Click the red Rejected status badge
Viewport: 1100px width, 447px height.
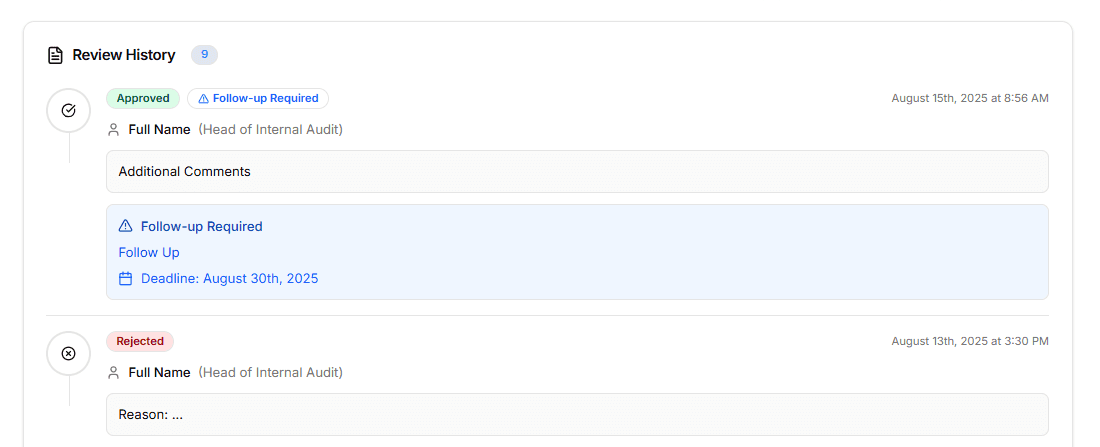[140, 342]
